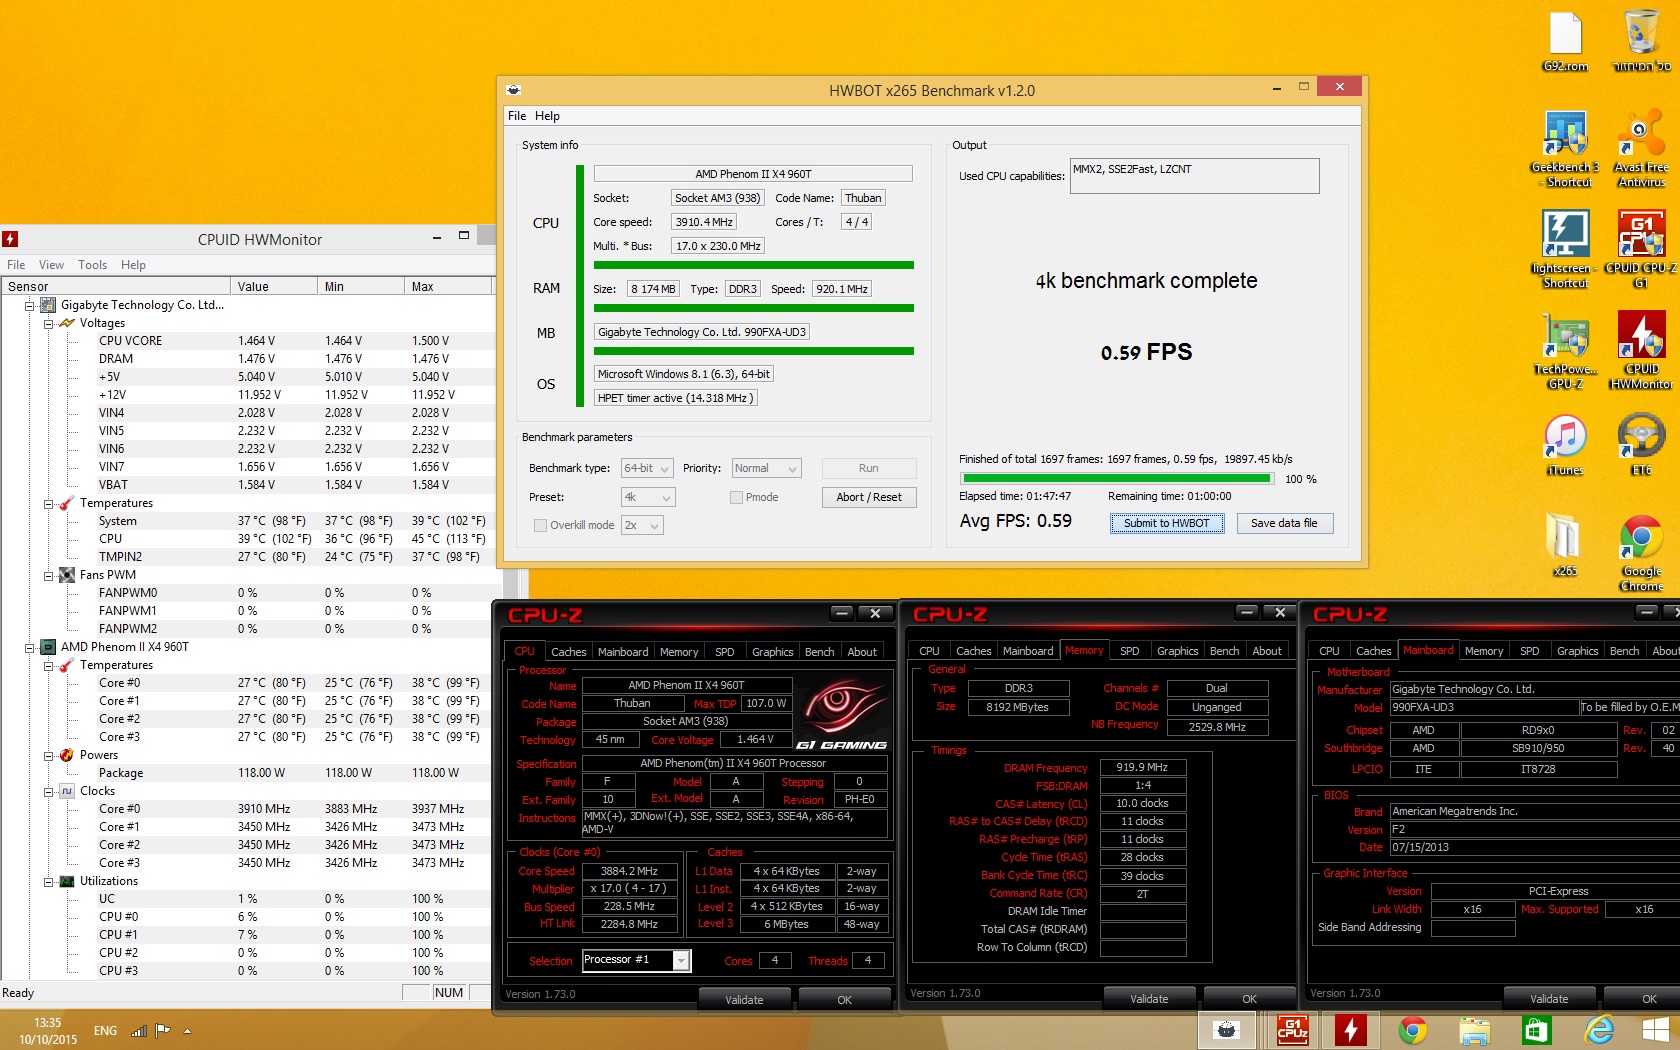
Task: Launch Internet Explorer from the taskbar
Action: pyautogui.click(x=1600, y=1029)
